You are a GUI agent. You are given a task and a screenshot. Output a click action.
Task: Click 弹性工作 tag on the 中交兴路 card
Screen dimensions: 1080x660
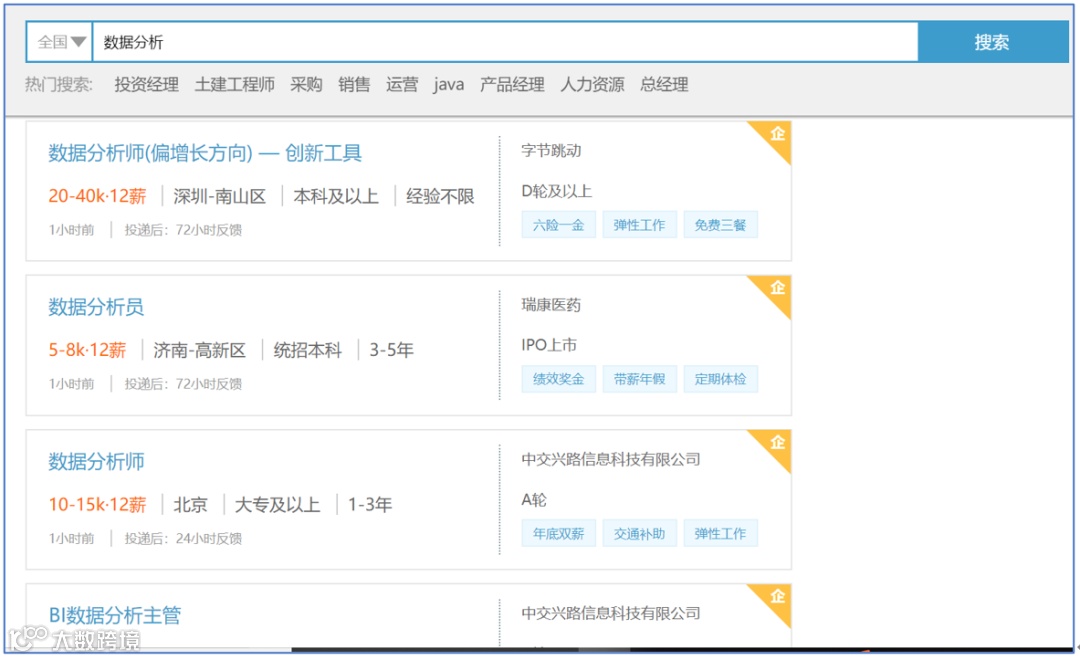click(x=720, y=533)
